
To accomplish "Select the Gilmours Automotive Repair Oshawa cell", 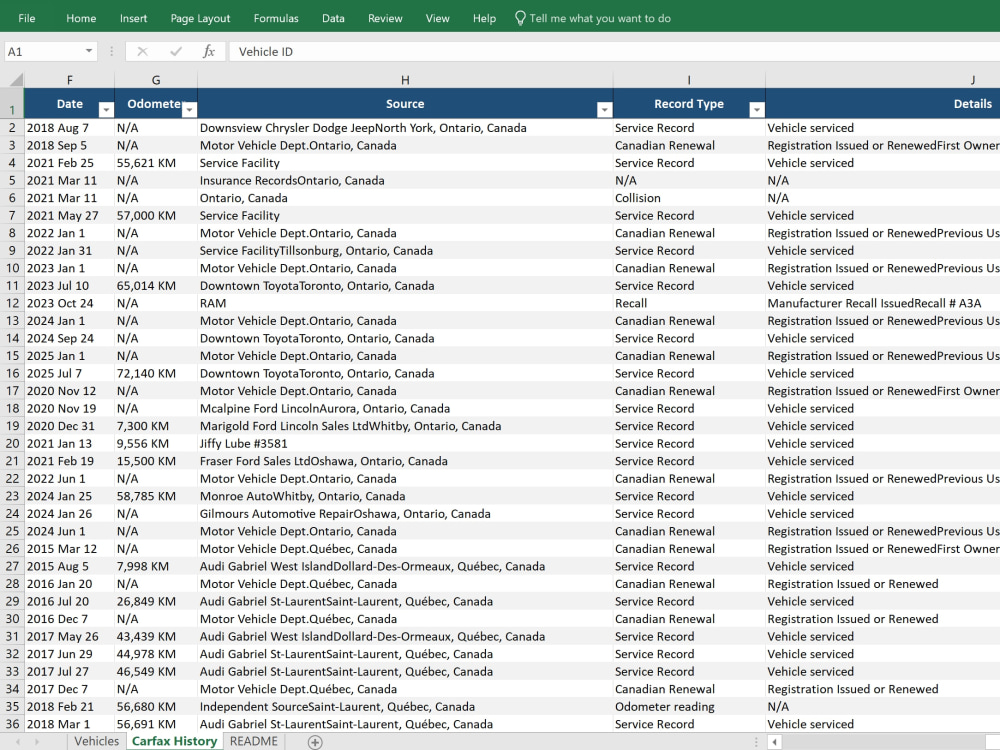I will pyautogui.click(x=405, y=513).
